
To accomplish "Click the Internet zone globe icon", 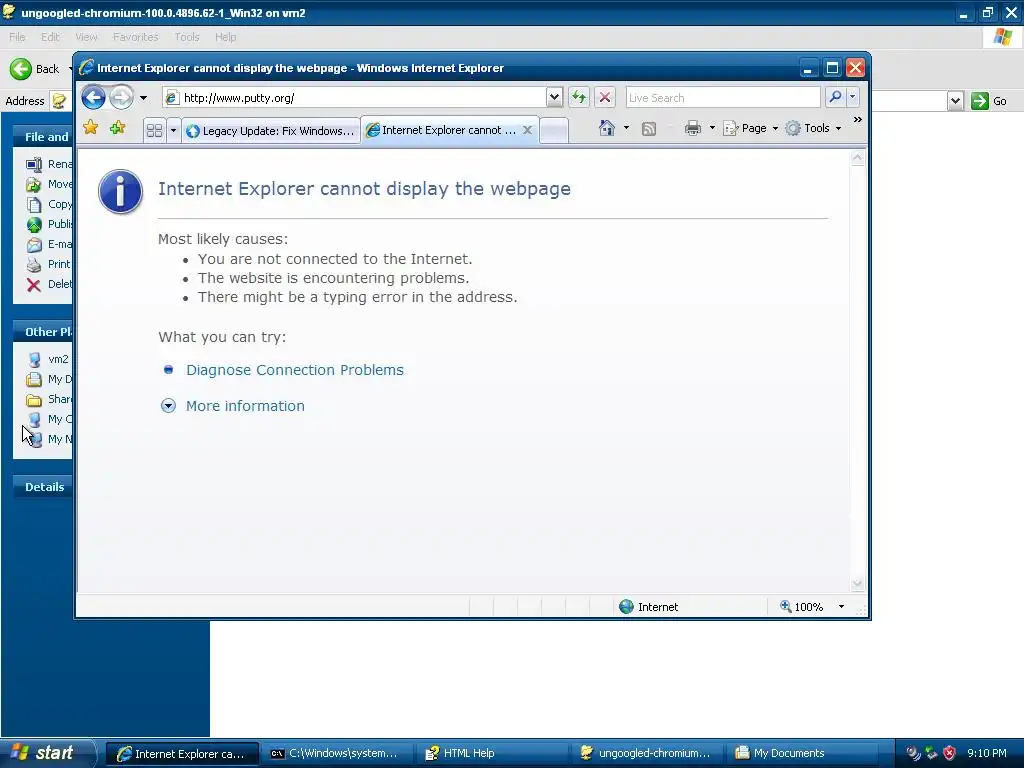I will tap(626, 607).
